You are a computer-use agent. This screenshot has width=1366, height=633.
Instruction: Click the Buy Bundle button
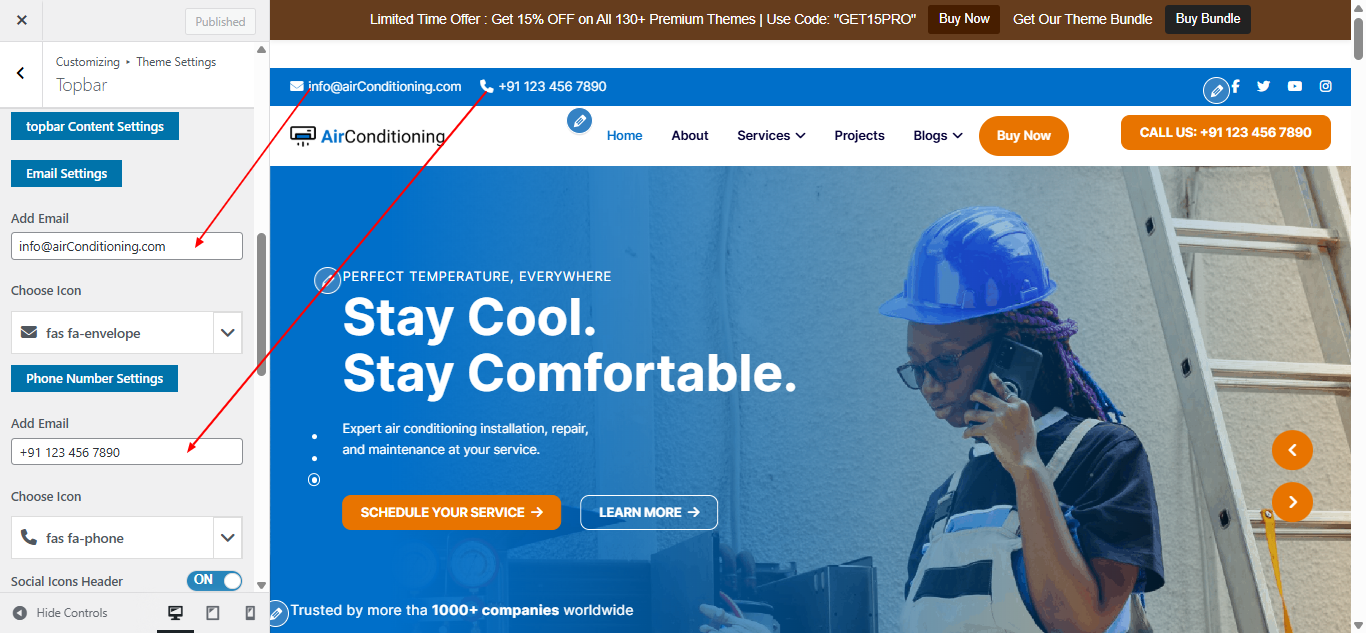[1208, 19]
